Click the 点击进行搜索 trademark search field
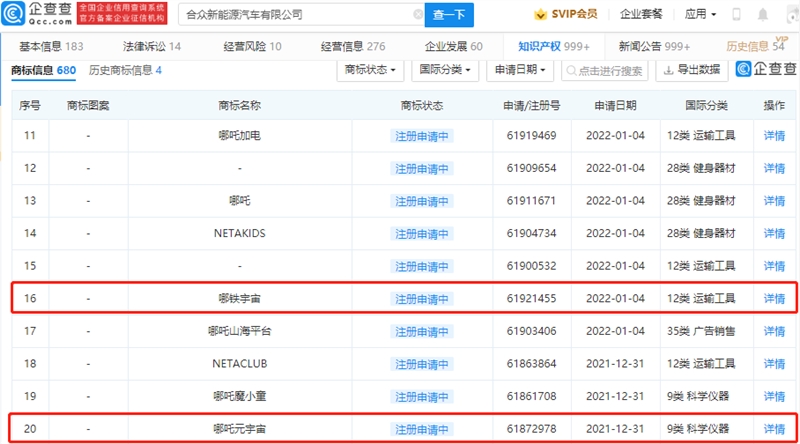Viewport: 800px width, 444px height. tap(605, 70)
